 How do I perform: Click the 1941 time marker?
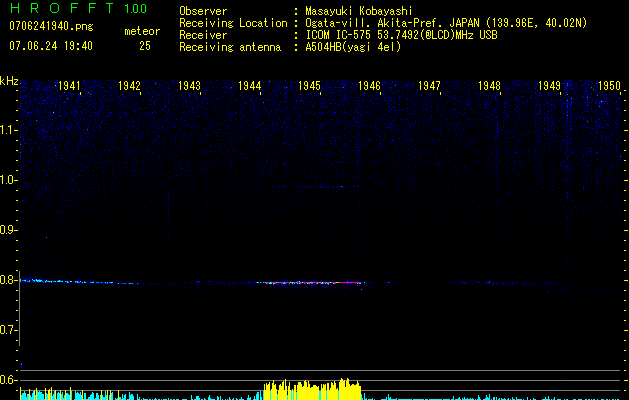point(69,86)
